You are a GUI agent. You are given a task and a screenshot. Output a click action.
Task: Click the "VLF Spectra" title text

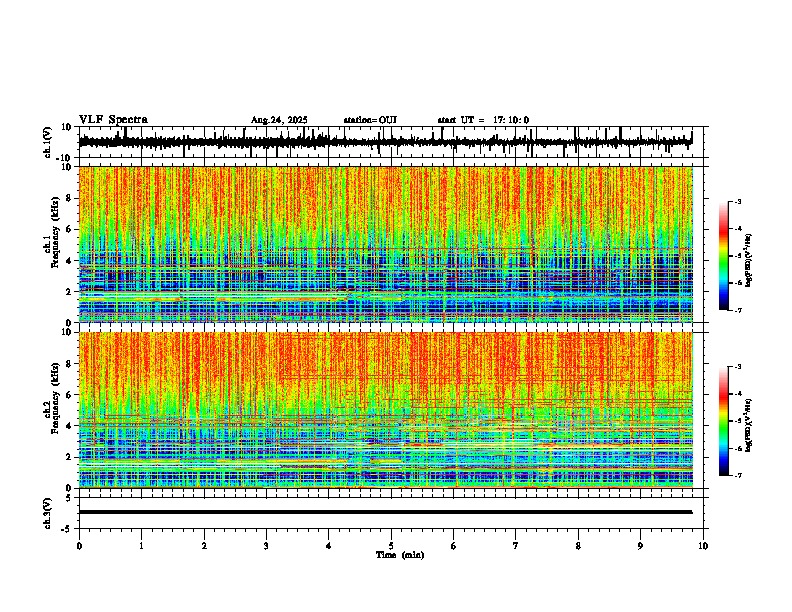pyautogui.click(x=113, y=120)
